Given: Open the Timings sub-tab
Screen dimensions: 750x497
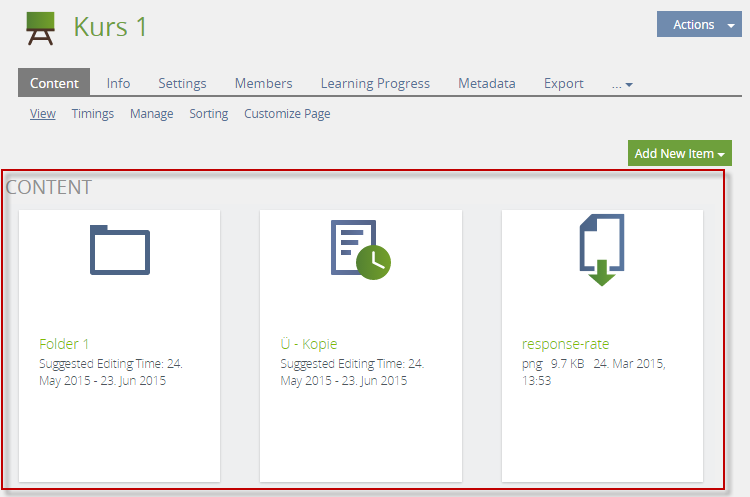Looking at the screenshot, I should pyautogui.click(x=92, y=114).
